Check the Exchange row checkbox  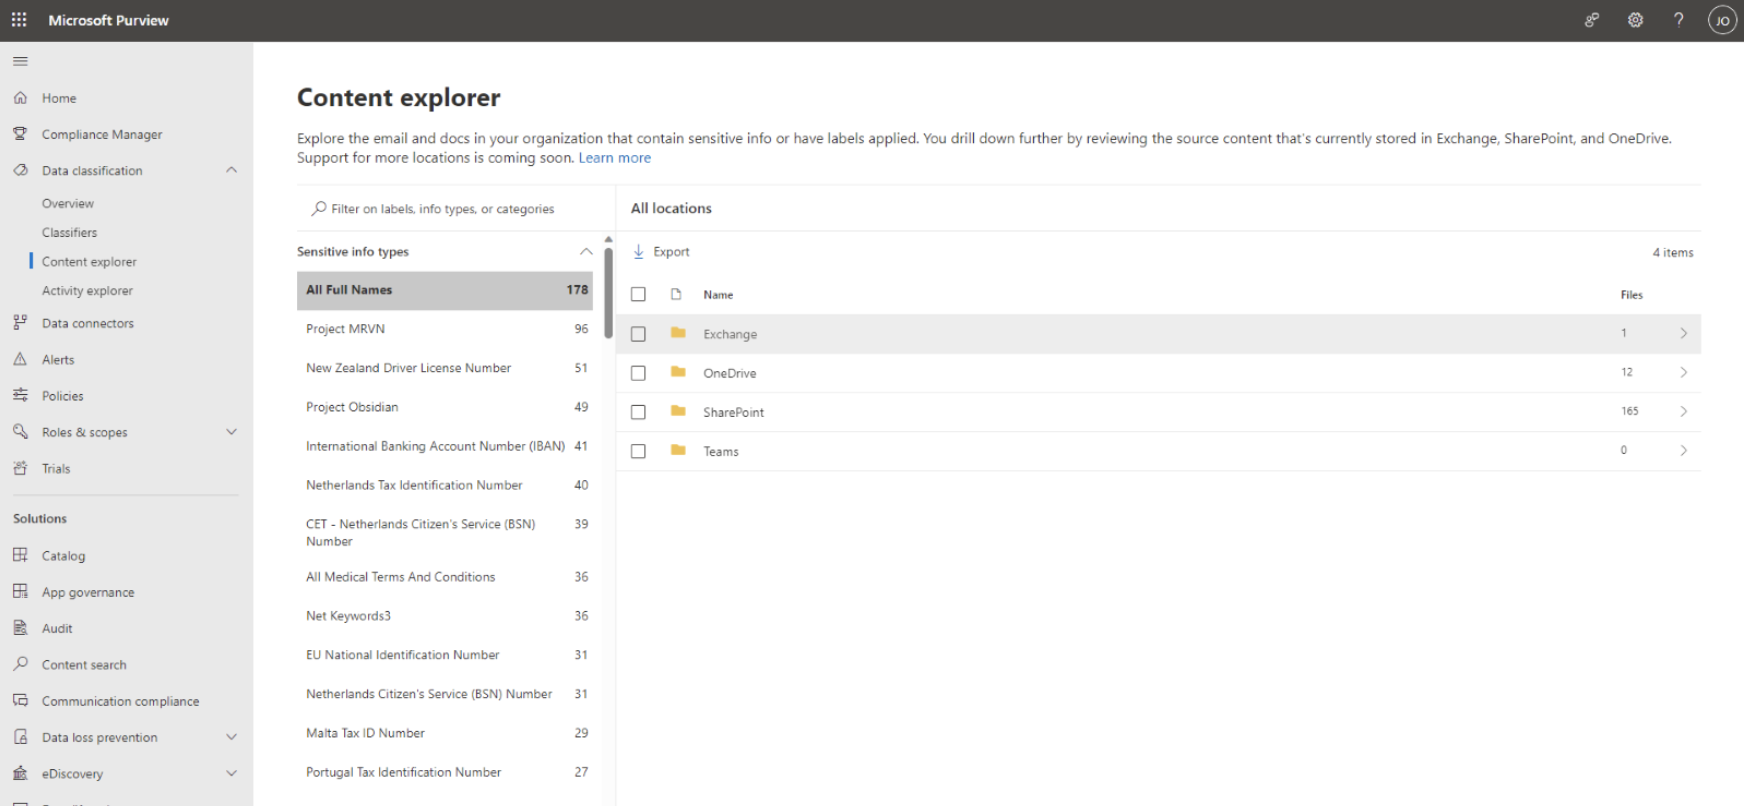pyautogui.click(x=638, y=334)
